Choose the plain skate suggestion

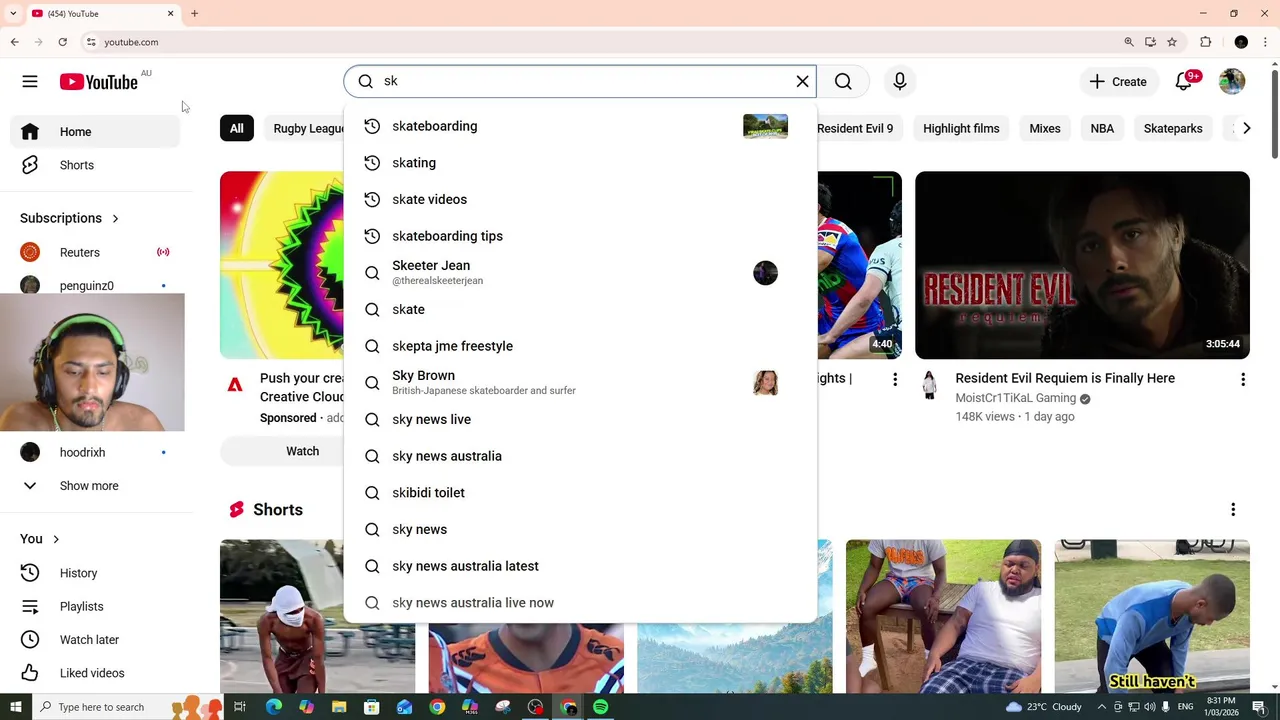pos(580,309)
